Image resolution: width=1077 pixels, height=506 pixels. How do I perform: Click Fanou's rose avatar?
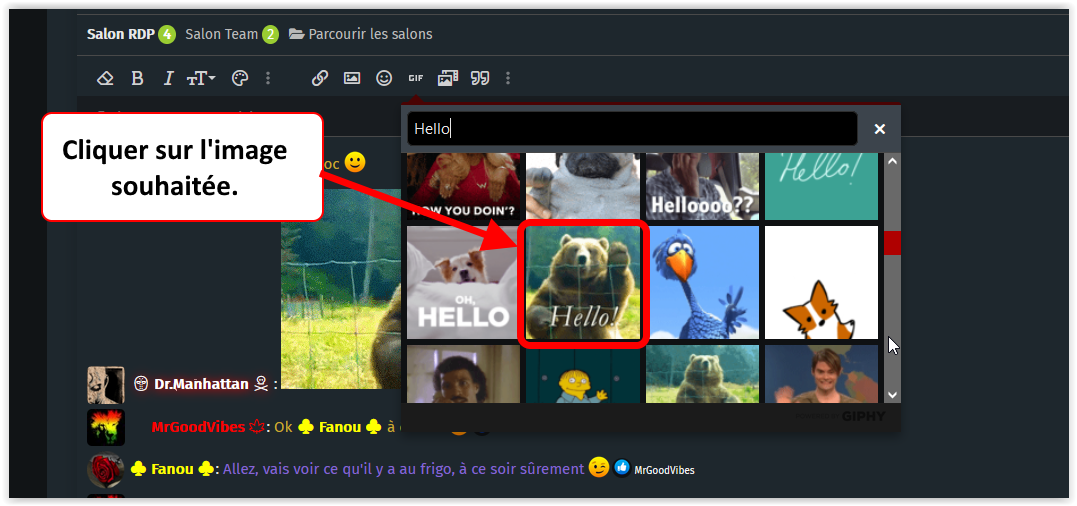(106, 470)
